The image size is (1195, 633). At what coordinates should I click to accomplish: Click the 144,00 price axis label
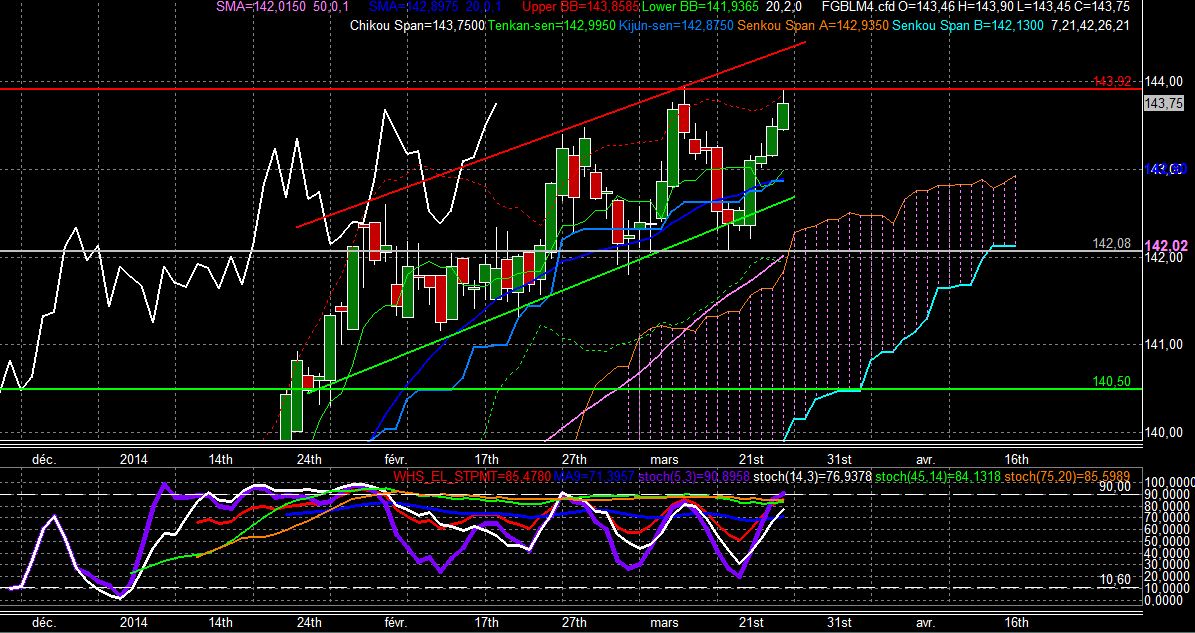point(1163,82)
